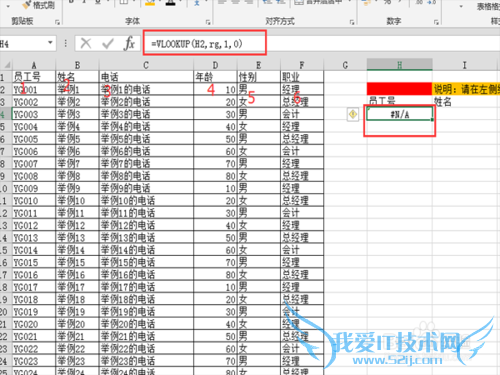Select cell 举例8的电话
Screen dimensions: 500x375
click(146, 176)
